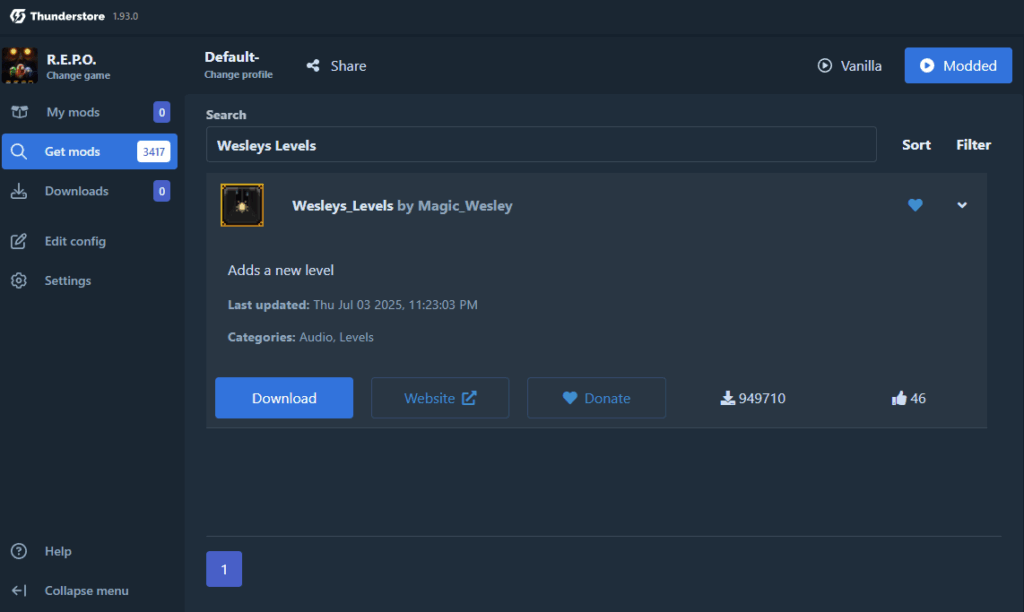Click the Thunderstore logo icon

pos(18,16)
